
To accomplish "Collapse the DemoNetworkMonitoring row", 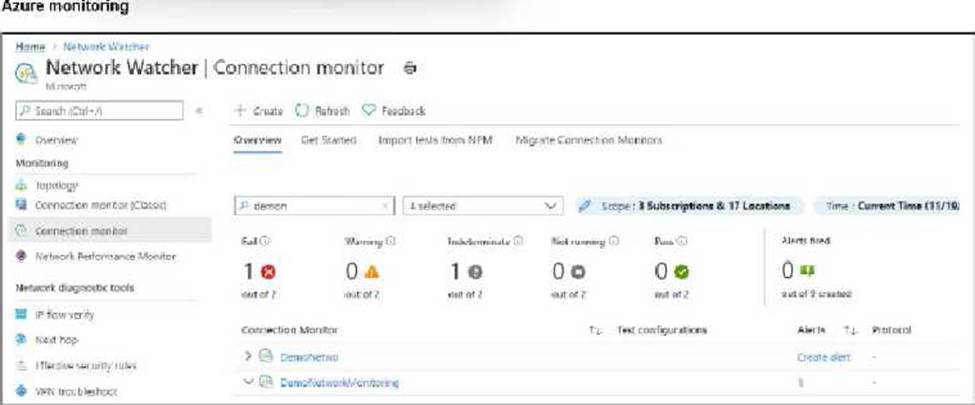I will tap(249, 382).
